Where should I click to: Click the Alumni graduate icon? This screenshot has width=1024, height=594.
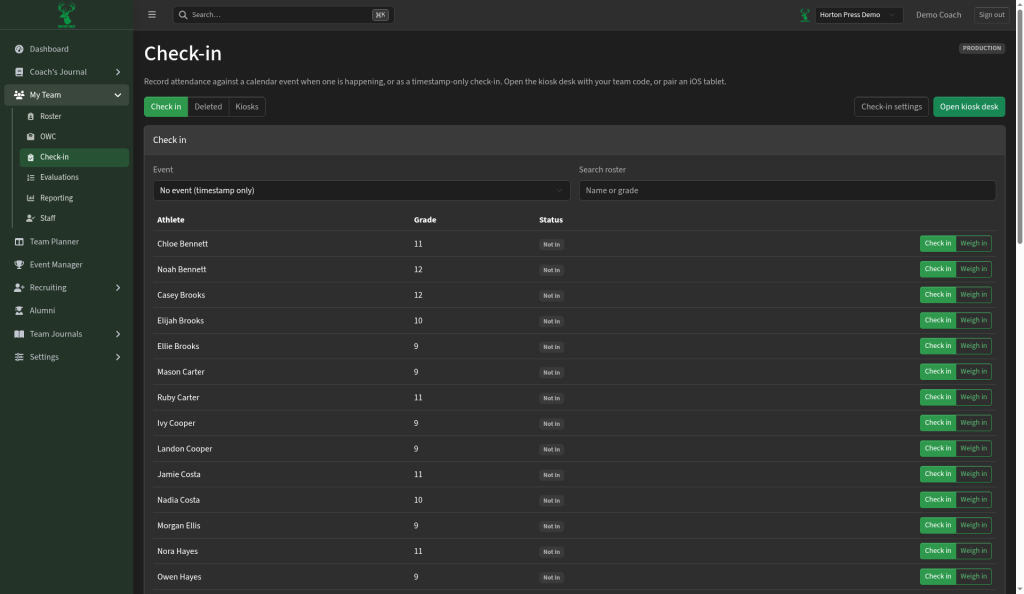(19, 311)
